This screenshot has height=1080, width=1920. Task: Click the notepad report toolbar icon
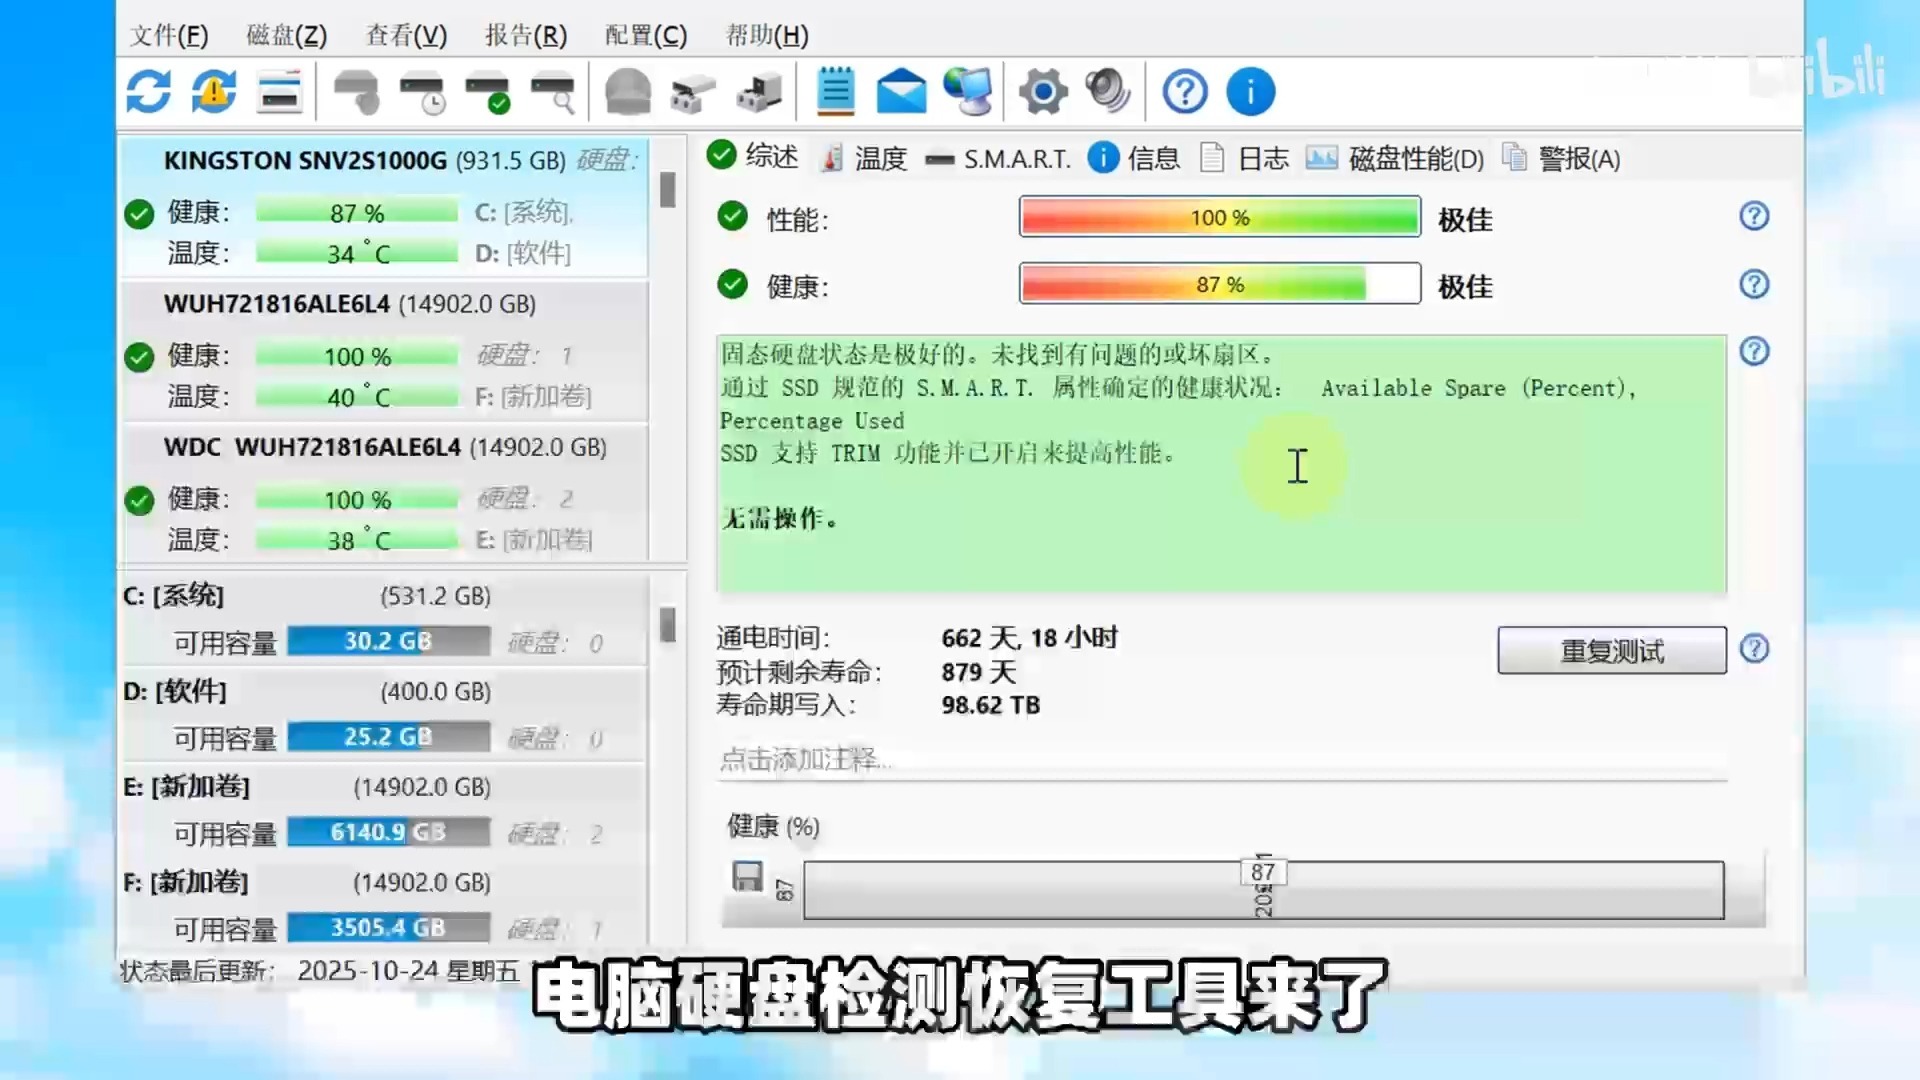click(x=835, y=92)
